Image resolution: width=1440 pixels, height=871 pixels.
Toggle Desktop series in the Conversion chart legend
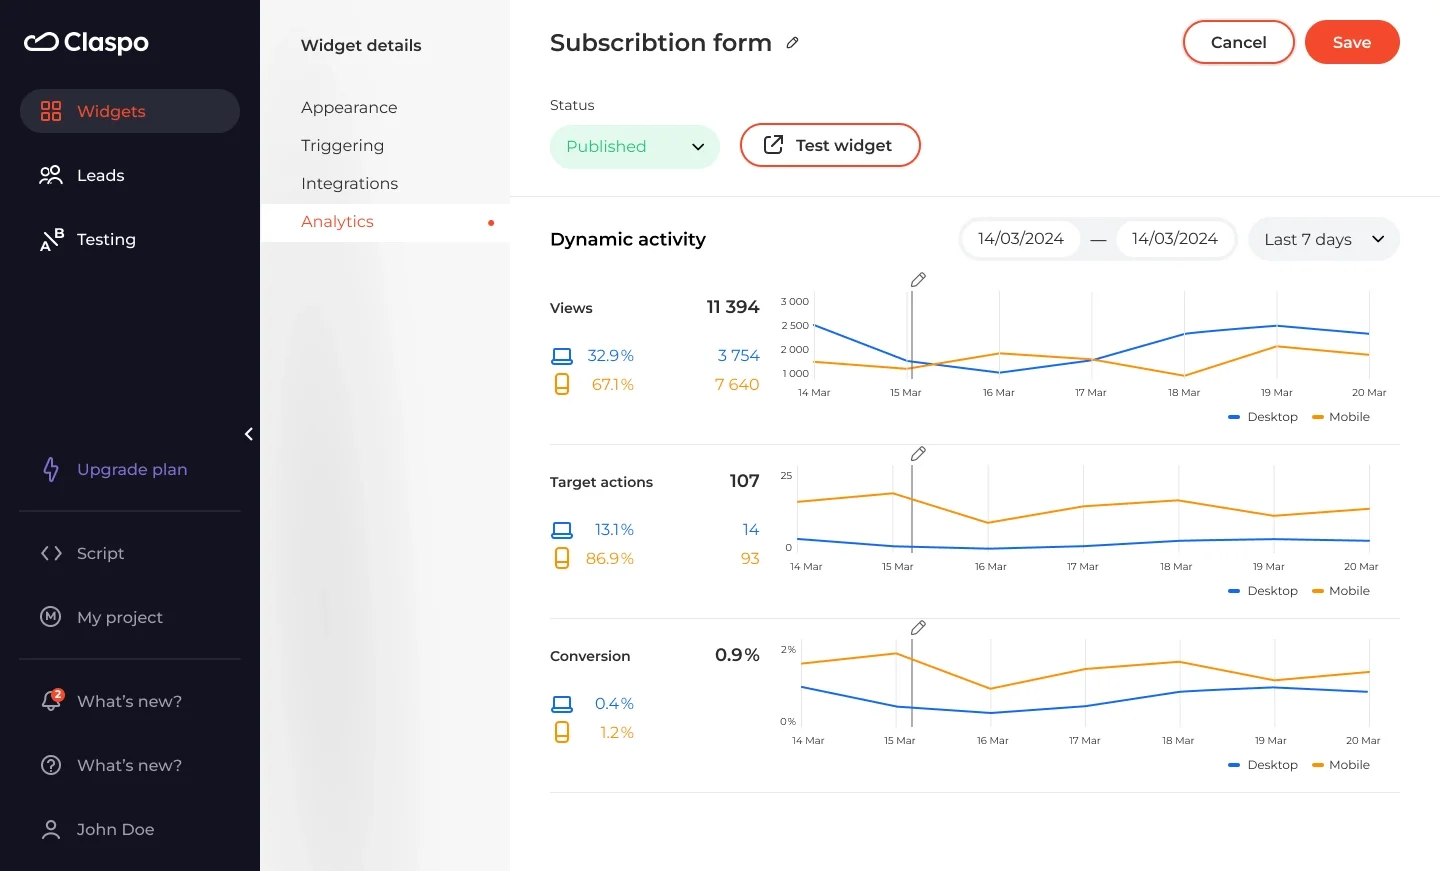[x=1262, y=765]
